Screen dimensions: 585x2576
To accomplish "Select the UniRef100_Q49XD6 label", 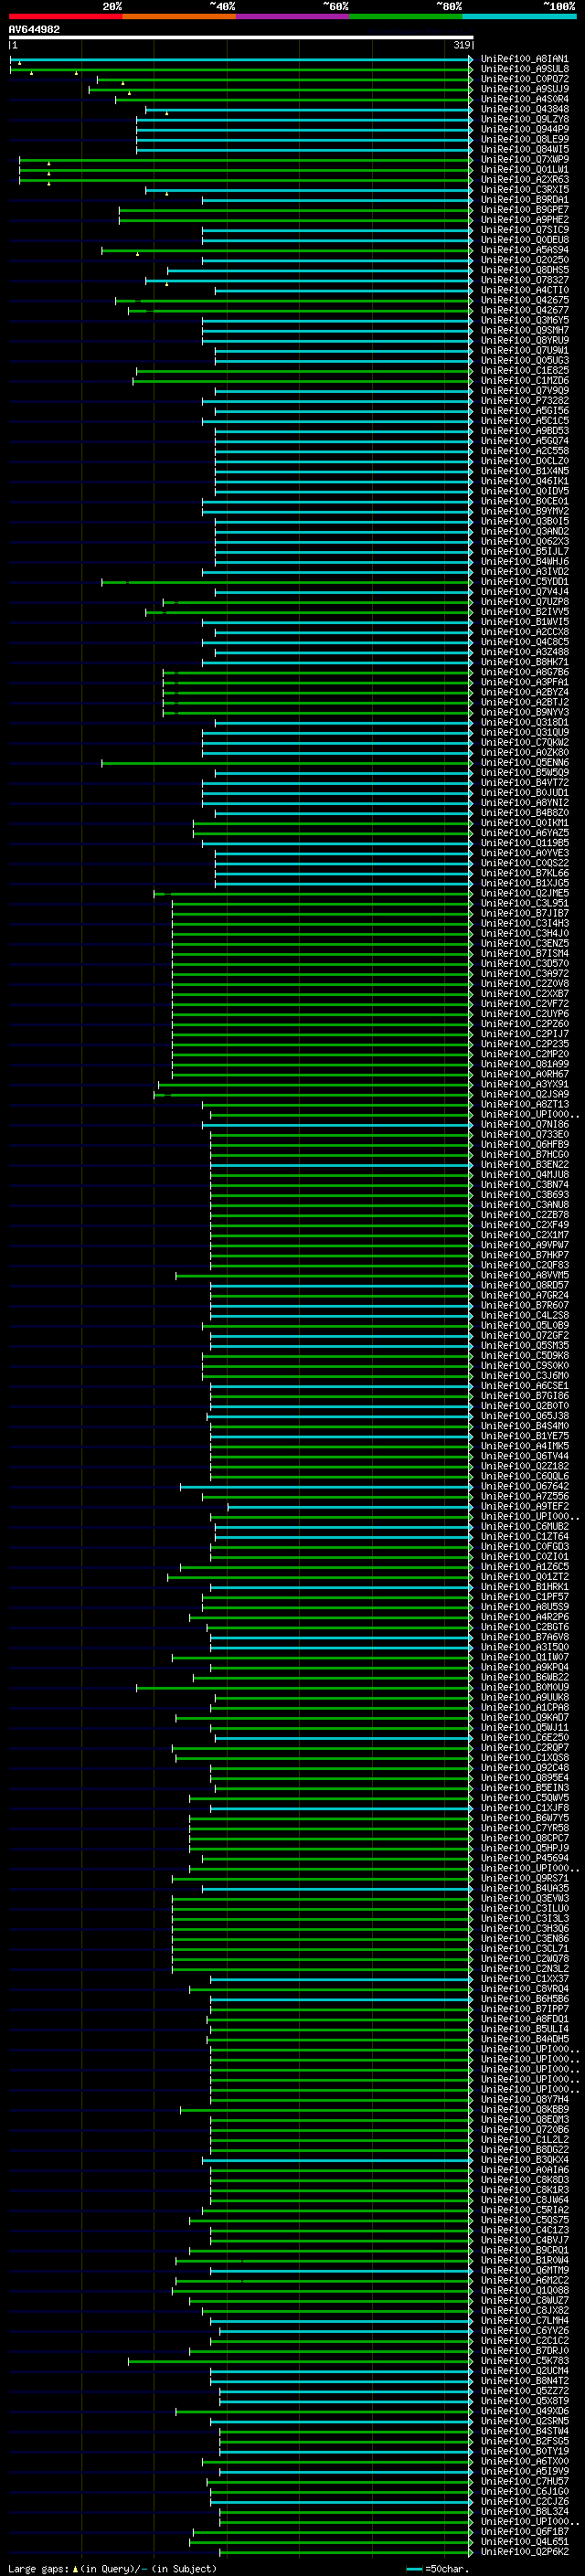I will 524,2411.
